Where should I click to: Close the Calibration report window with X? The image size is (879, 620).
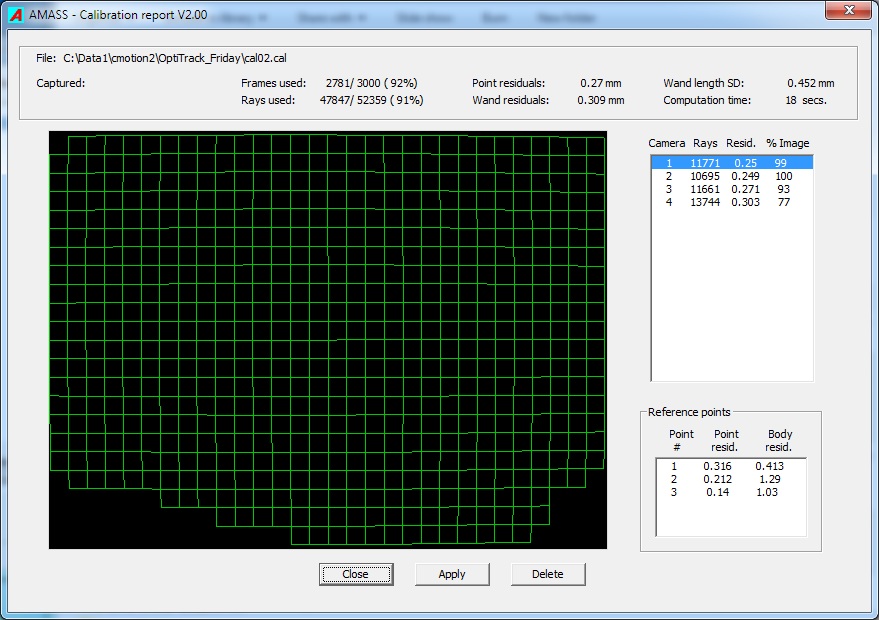(x=848, y=10)
